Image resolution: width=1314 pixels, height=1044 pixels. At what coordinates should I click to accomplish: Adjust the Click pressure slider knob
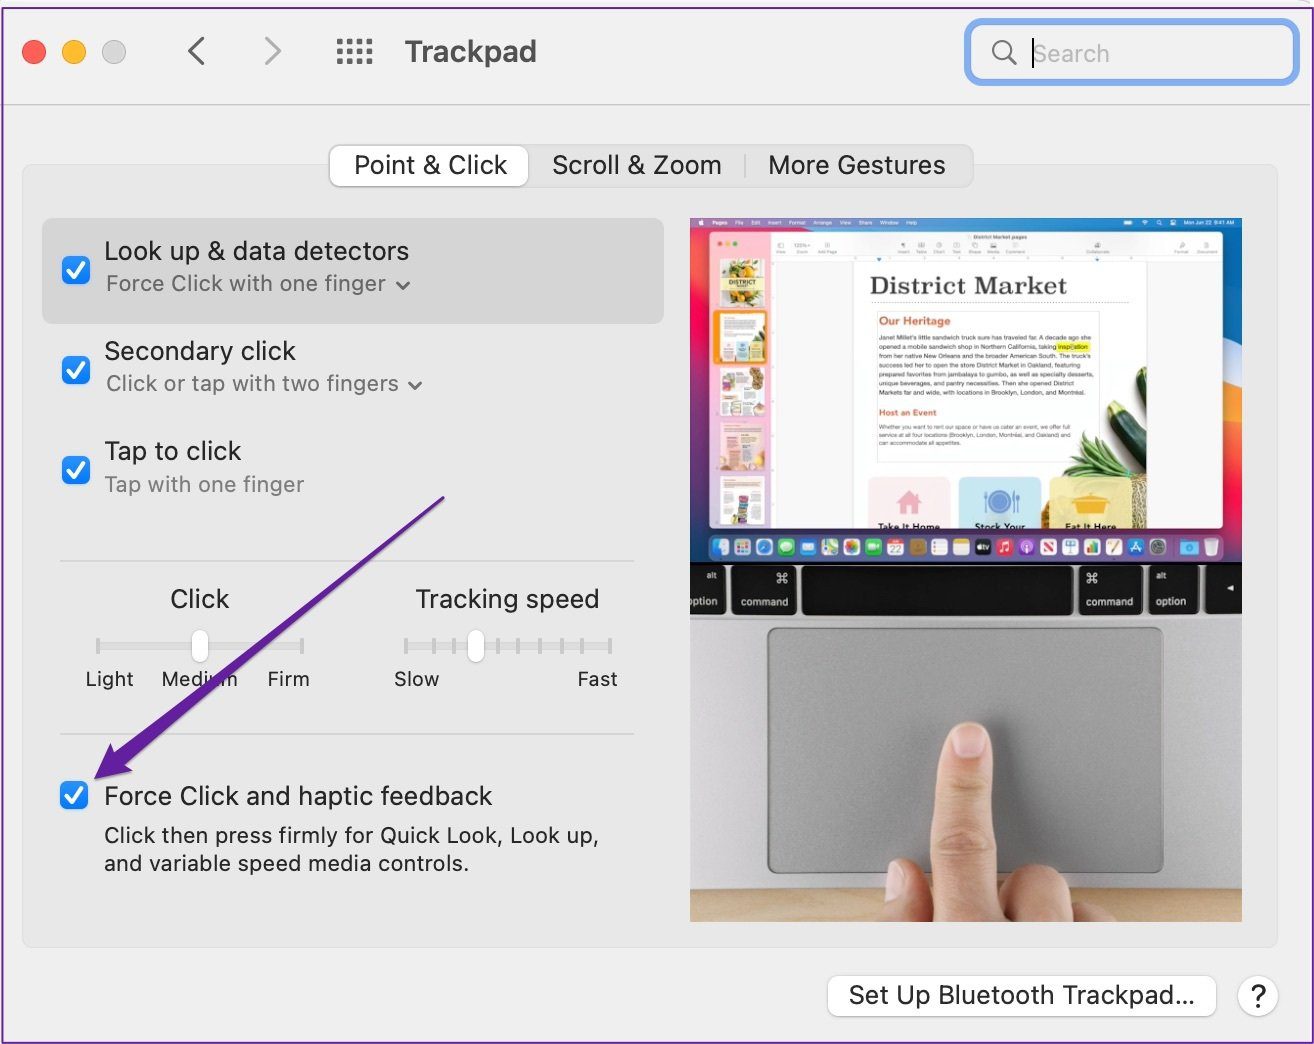200,646
